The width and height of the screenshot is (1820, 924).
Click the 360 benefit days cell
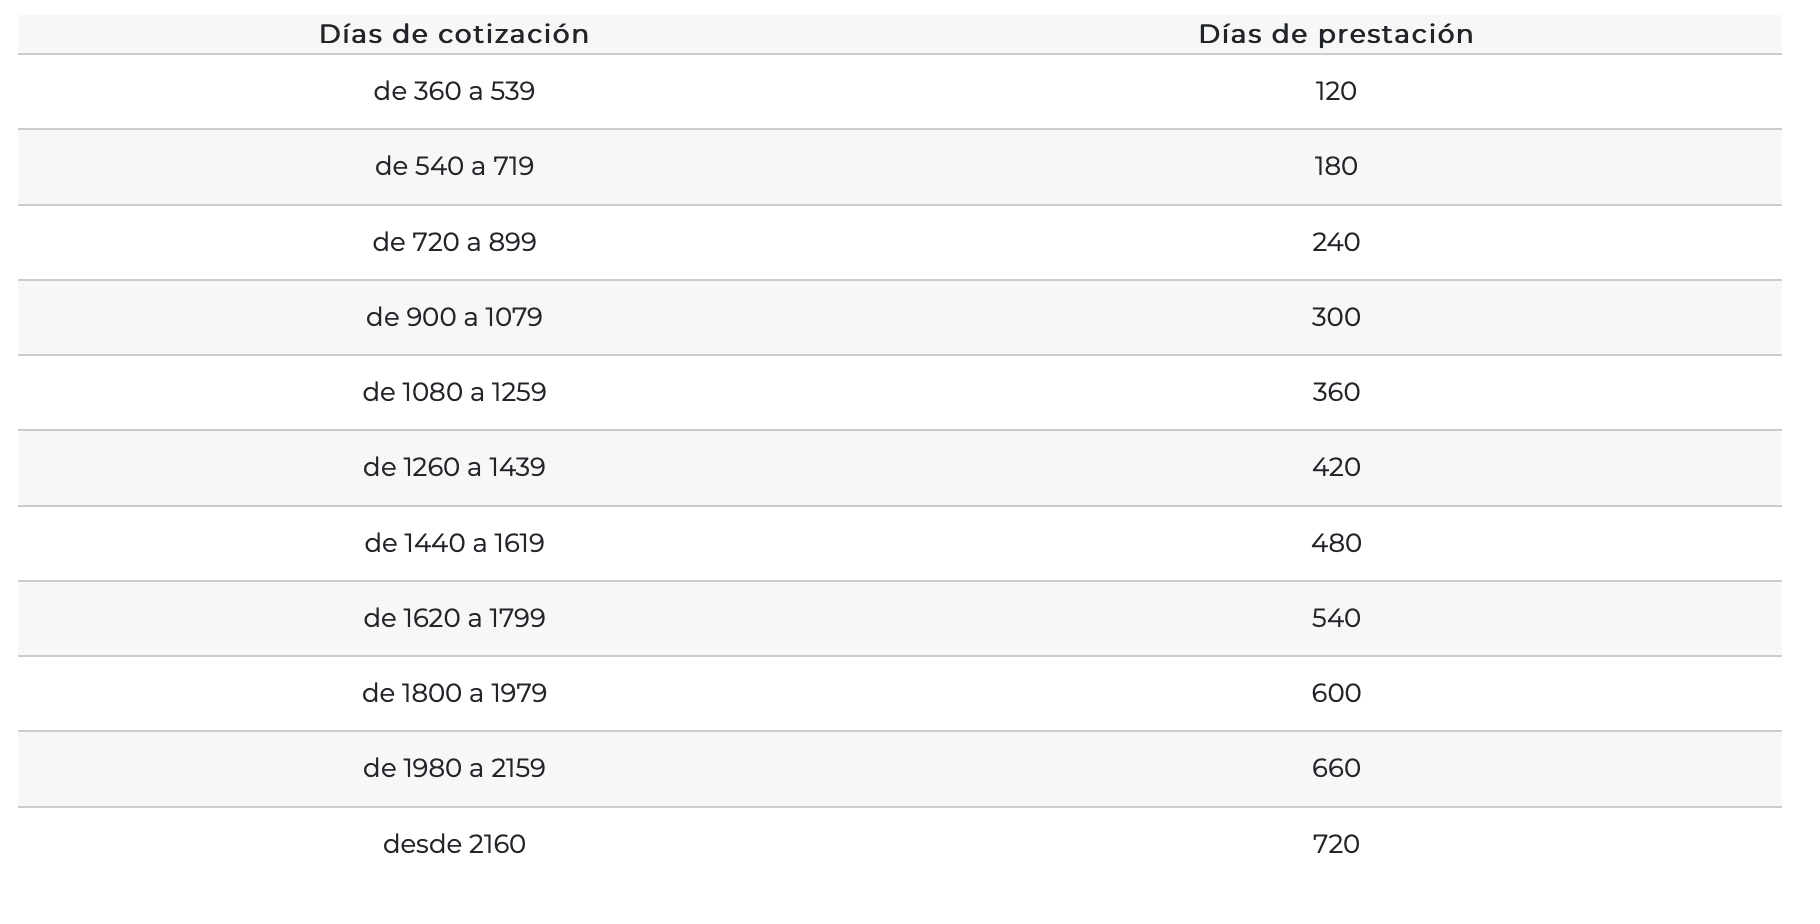coord(1335,392)
